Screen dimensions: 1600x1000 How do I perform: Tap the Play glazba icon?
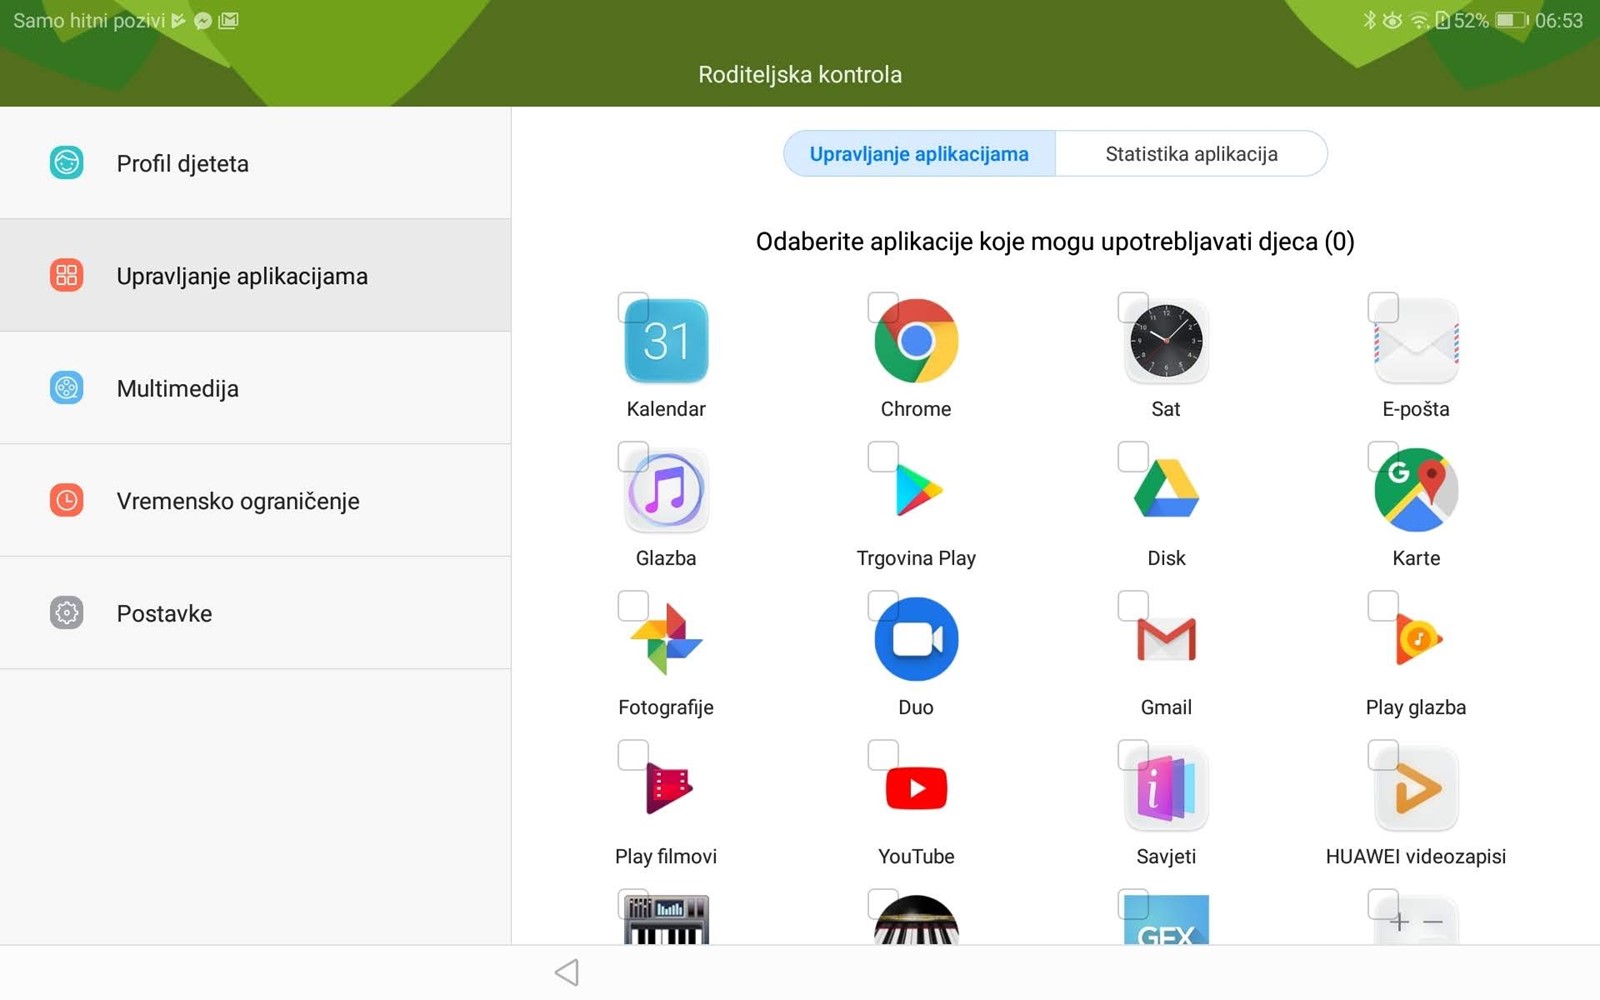click(x=1416, y=639)
